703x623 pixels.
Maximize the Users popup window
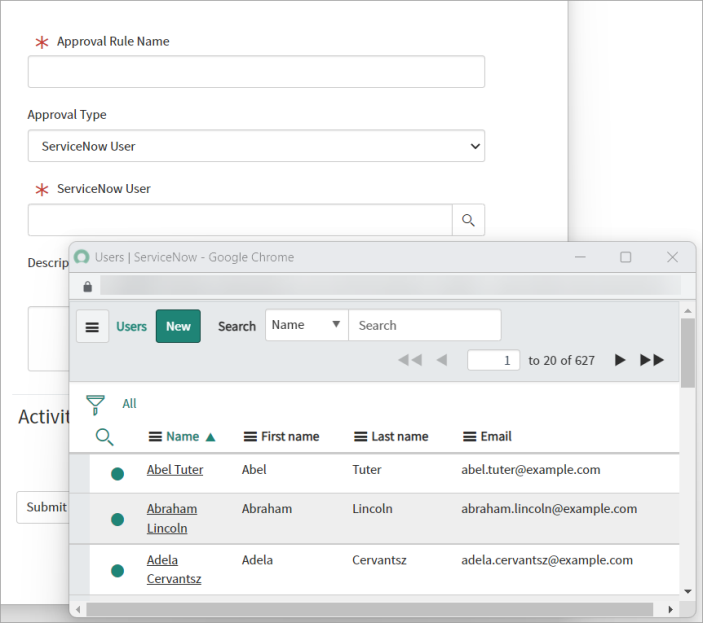coord(625,257)
